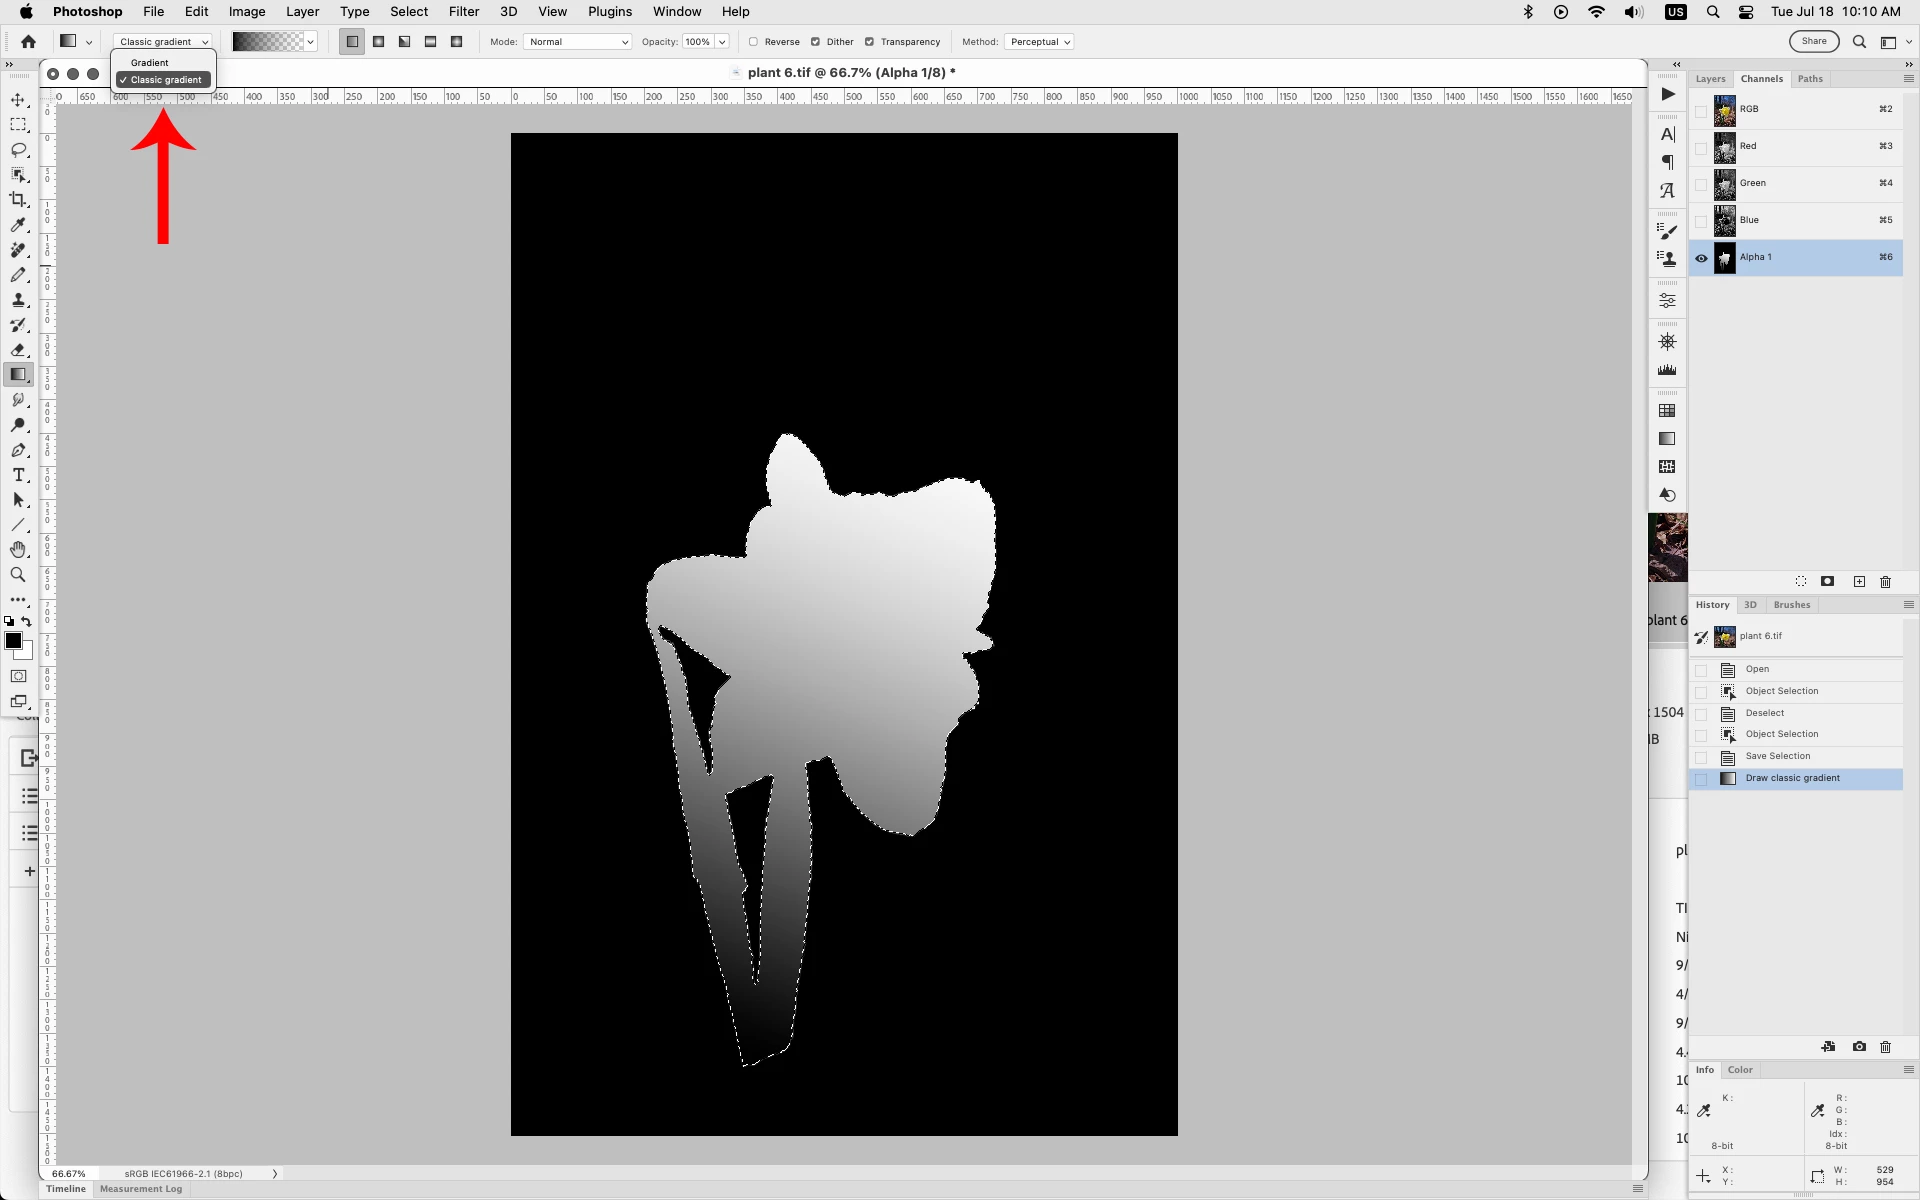1920x1200 pixels.
Task: Switch to the Paths tab
Action: pos(1810,79)
